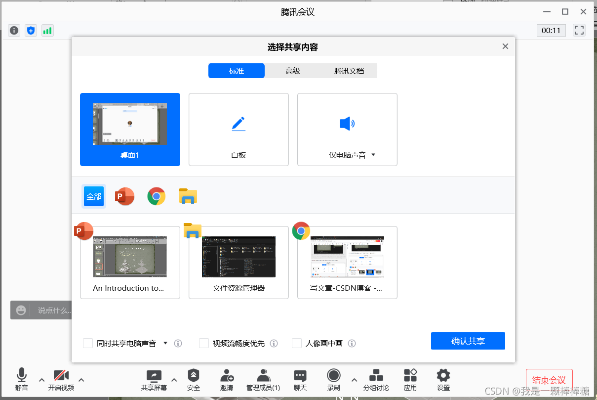Filter windows by the PowerPoint icon

pyautogui.click(x=125, y=196)
